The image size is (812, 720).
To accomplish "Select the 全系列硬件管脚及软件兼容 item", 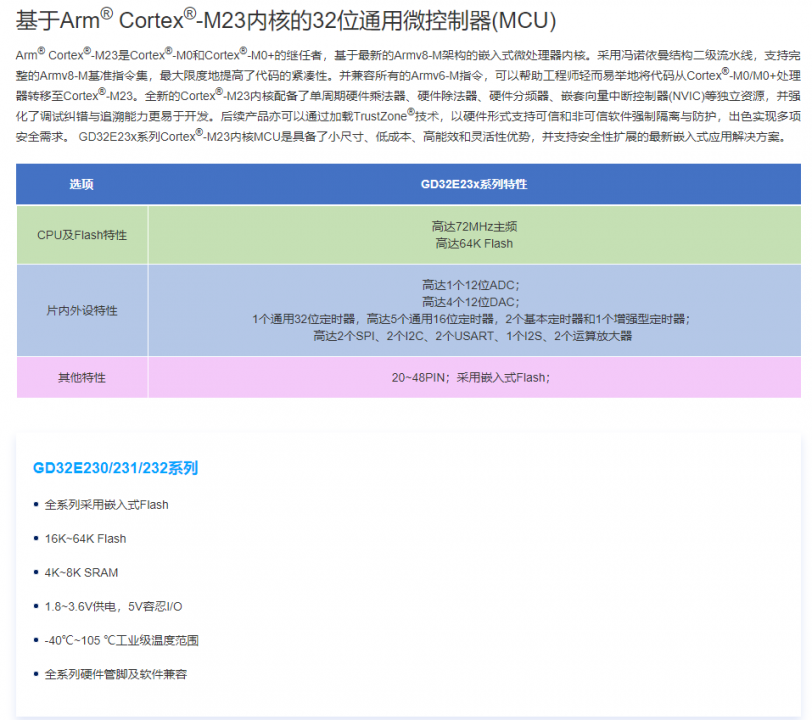I will tap(116, 674).
